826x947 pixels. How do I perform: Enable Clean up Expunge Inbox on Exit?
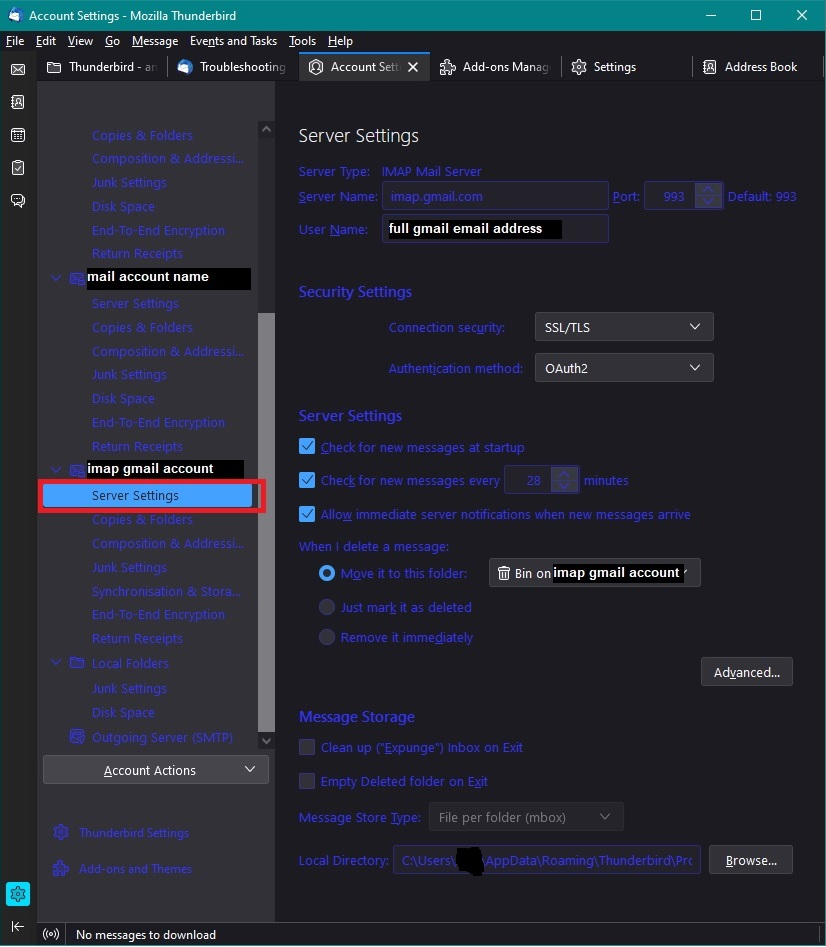pos(307,747)
